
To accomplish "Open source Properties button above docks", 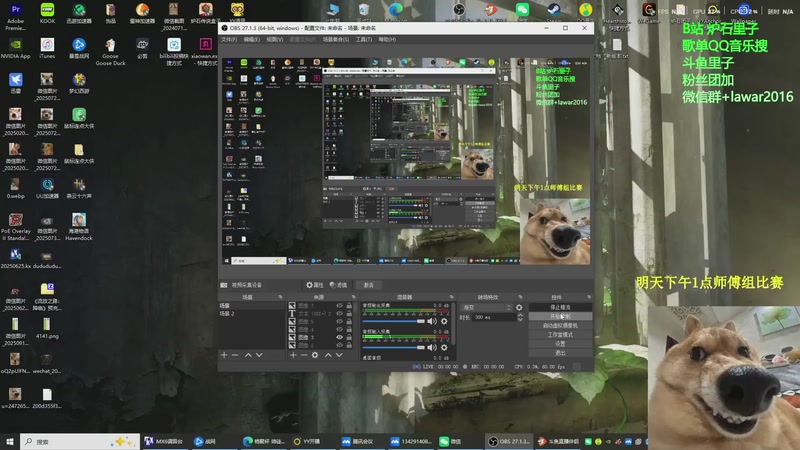I will (x=315, y=285).
